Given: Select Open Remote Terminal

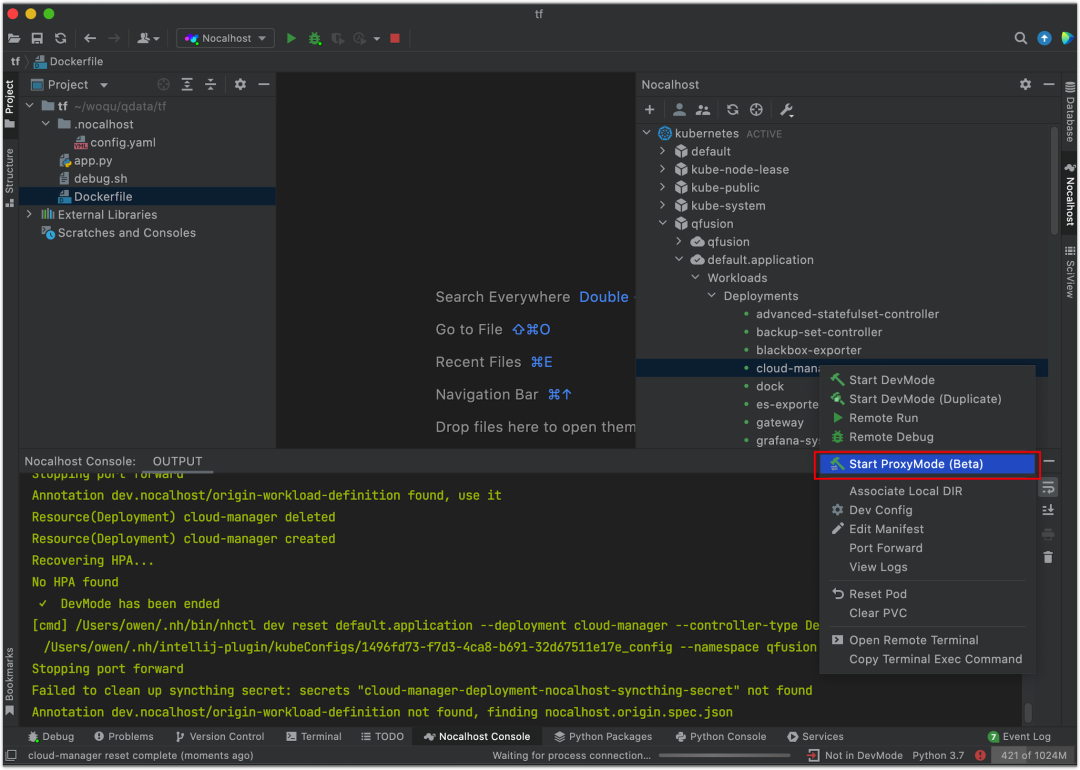Looking at the screenshot, I should [x=927, y=641].
